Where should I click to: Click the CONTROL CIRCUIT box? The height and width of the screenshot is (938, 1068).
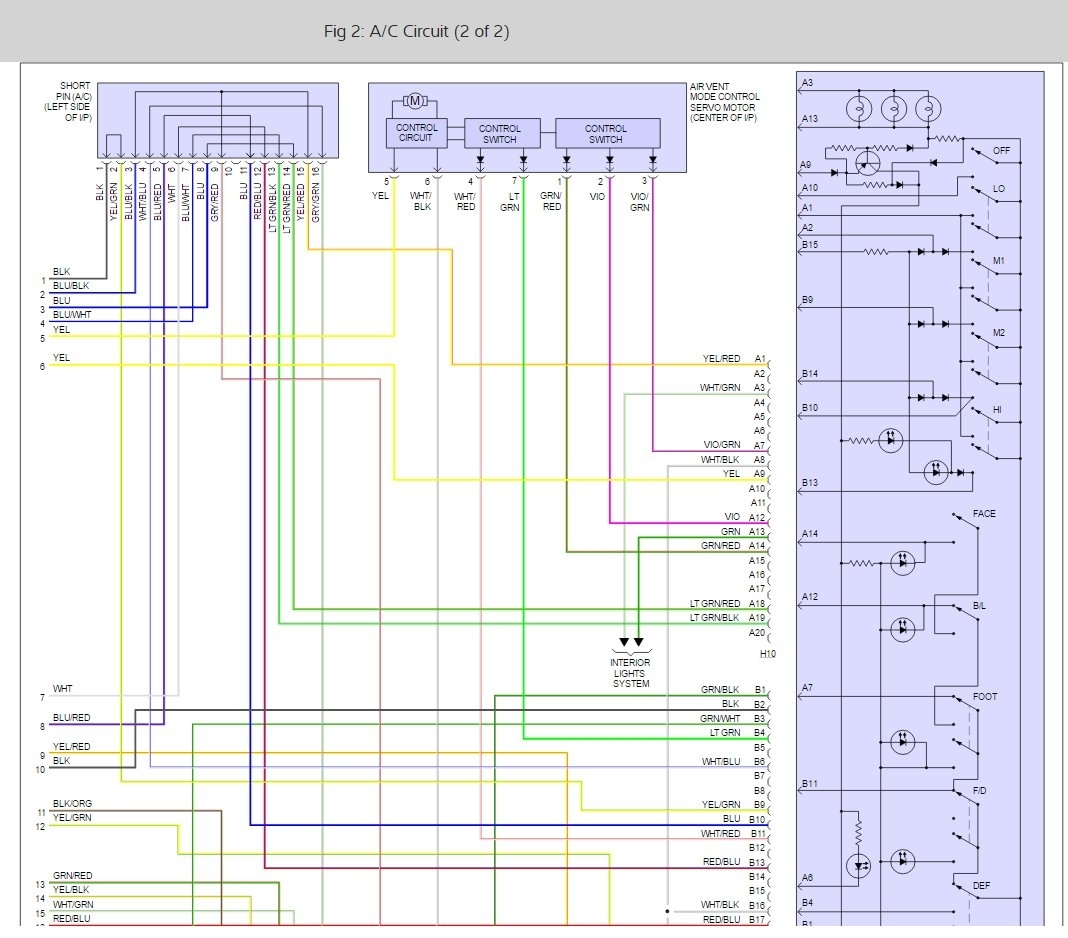pos(416,133)
